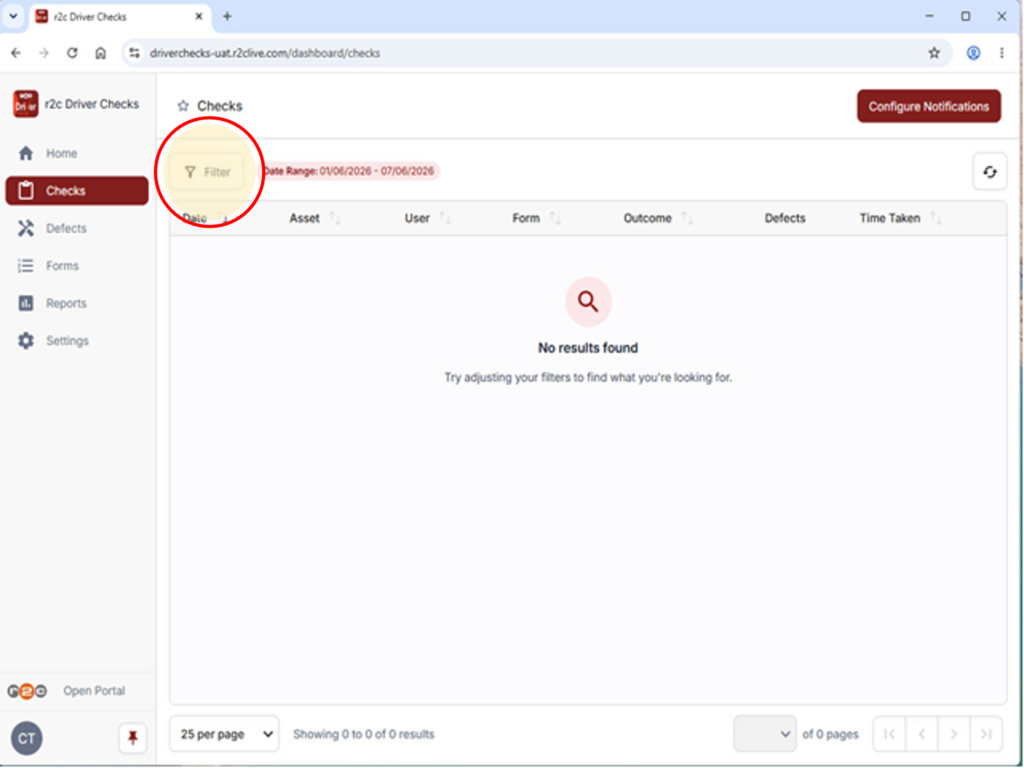This screenshot has height=768, width=1024.
Task: Go to the next page
Action: pyautogui.click(x=953, y=734)
